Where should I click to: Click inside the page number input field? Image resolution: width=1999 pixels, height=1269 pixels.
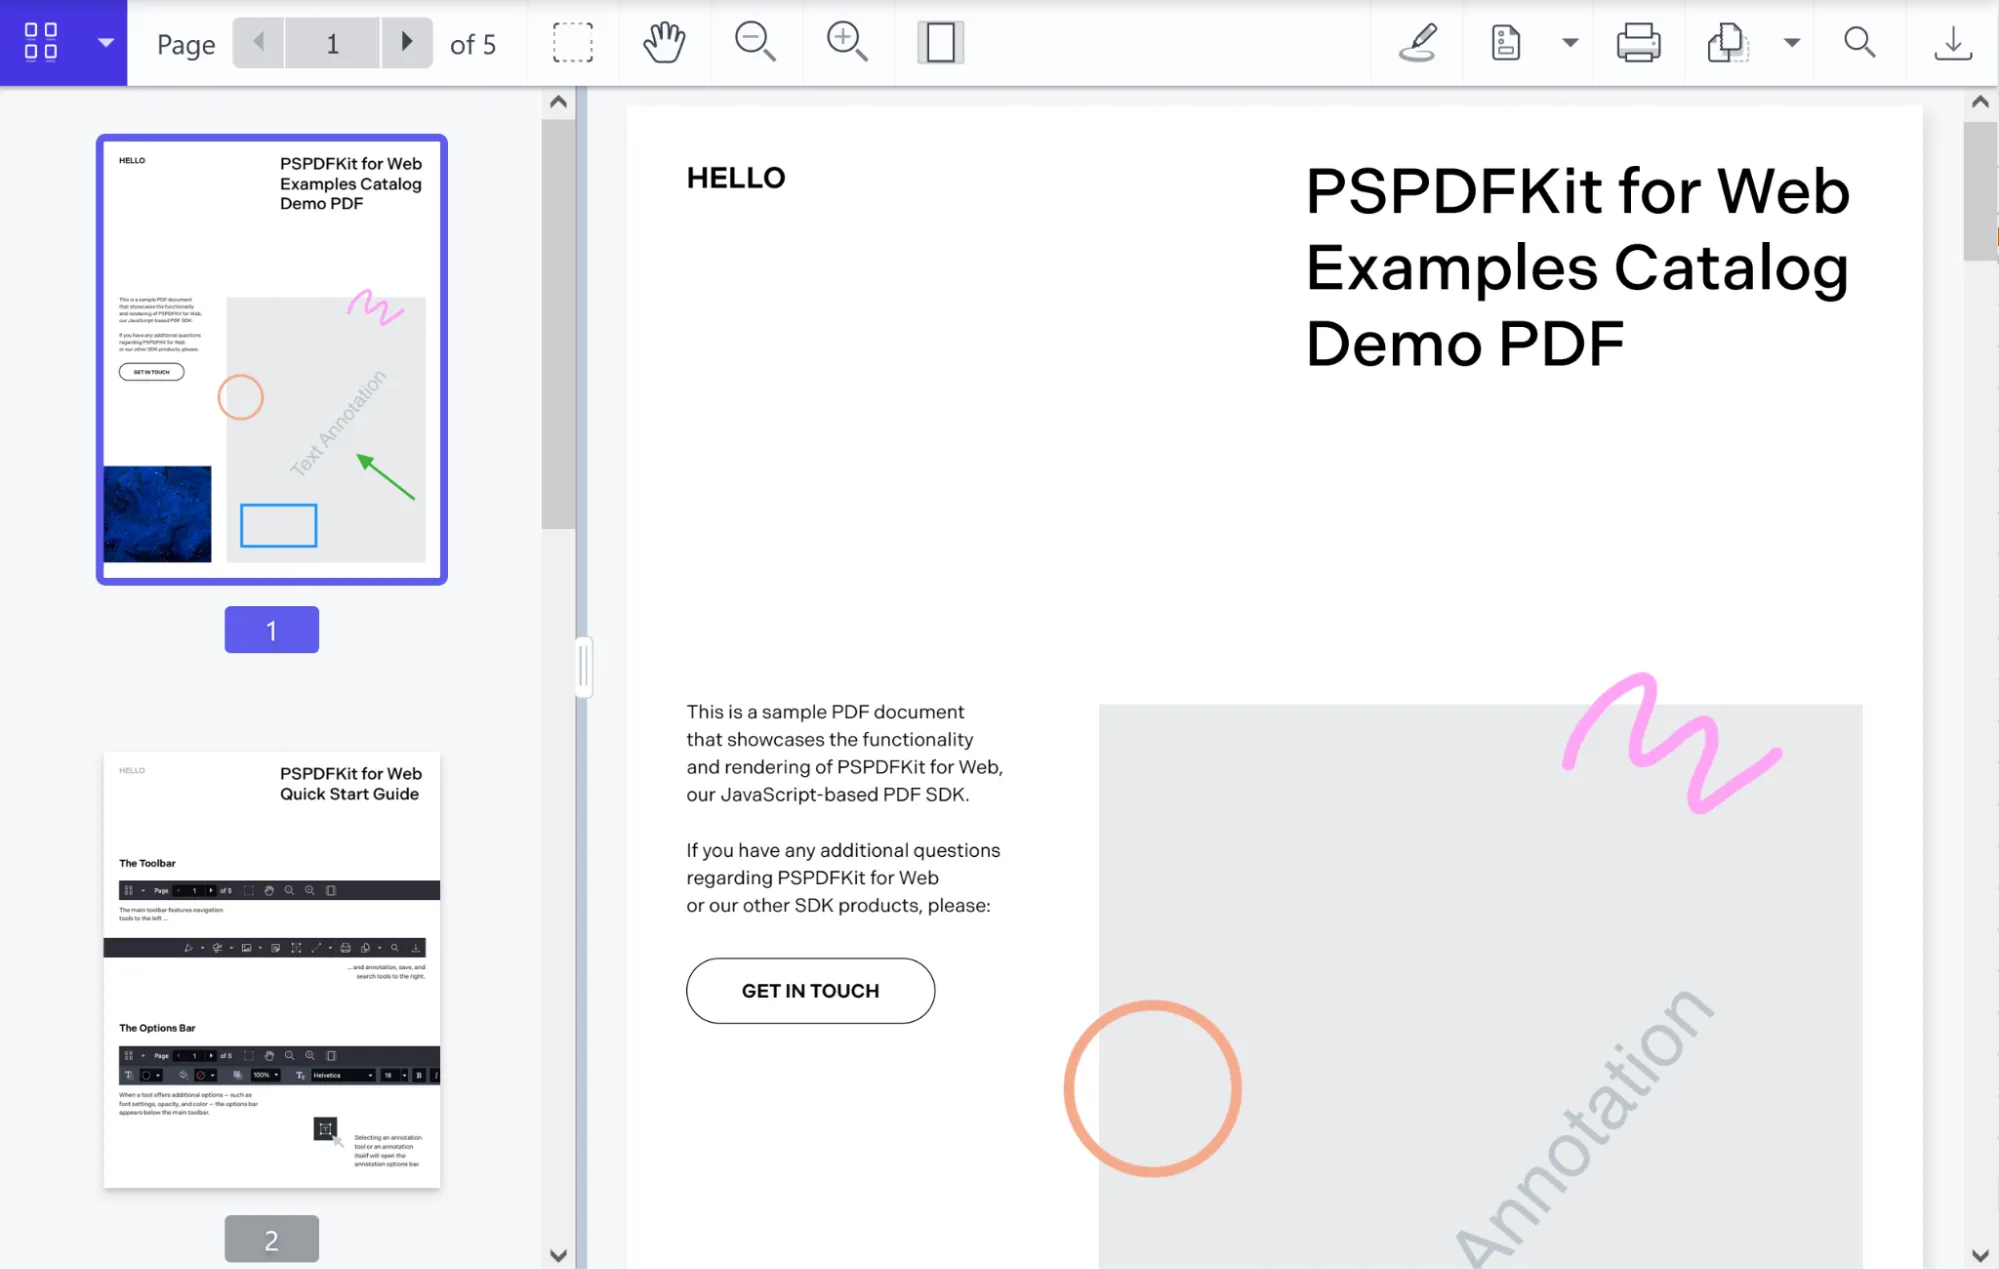click(x=332, y=42)
